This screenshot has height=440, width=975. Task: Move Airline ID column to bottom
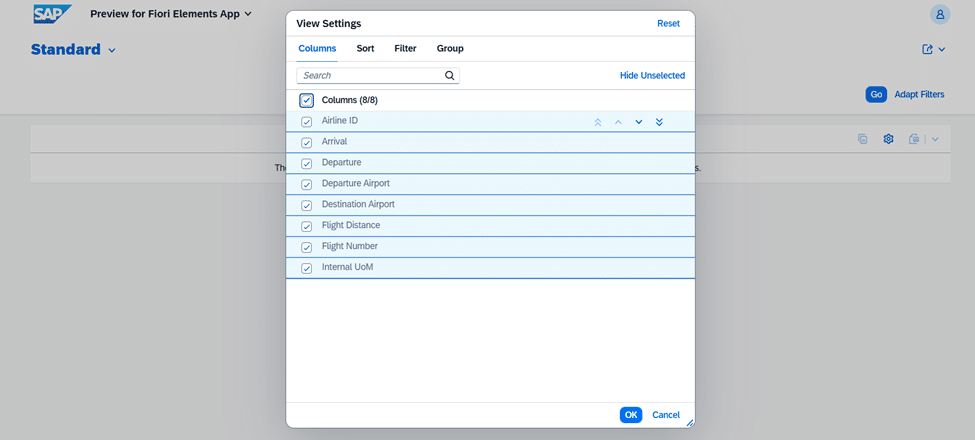659,122
